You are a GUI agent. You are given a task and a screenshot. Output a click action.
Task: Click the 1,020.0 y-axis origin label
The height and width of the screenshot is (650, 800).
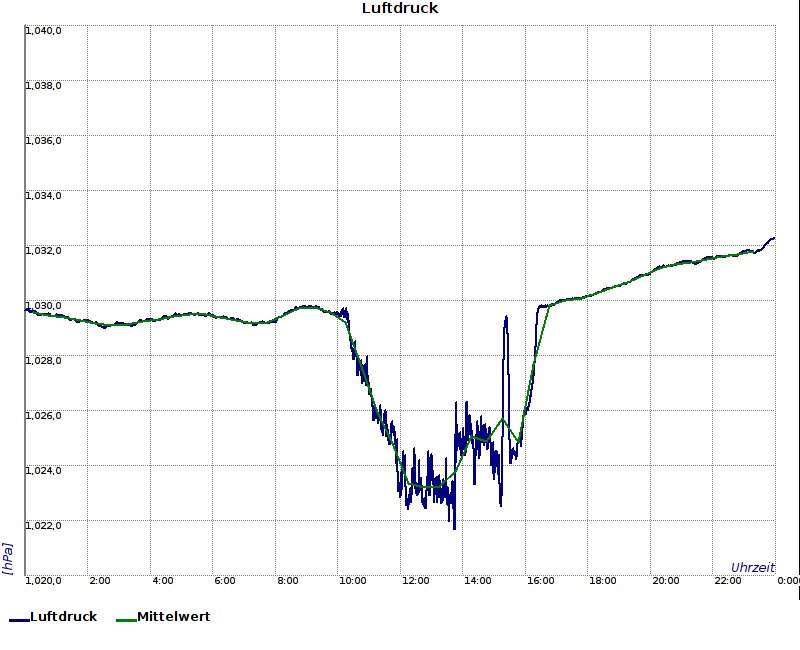tap(44, 581)
